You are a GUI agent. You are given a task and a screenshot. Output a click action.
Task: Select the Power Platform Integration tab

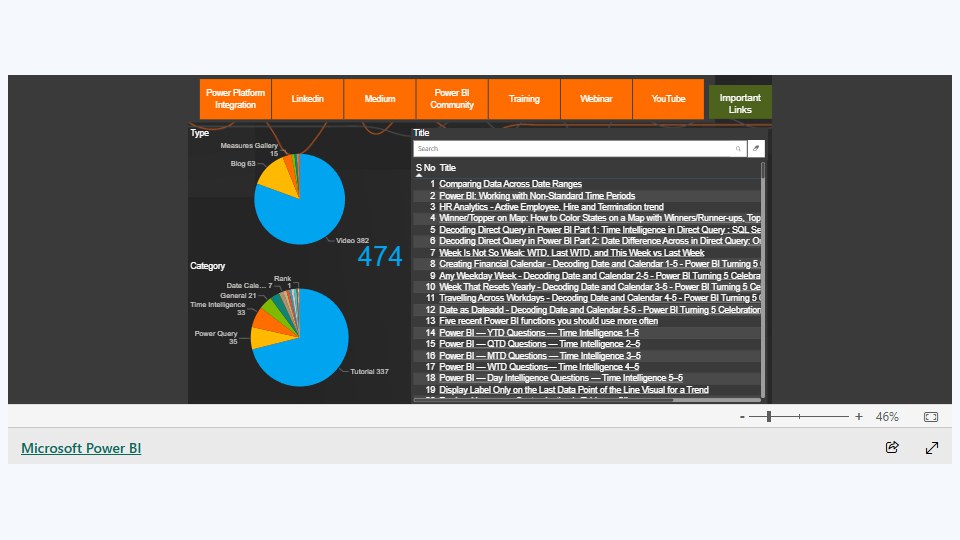click(235, 99)
